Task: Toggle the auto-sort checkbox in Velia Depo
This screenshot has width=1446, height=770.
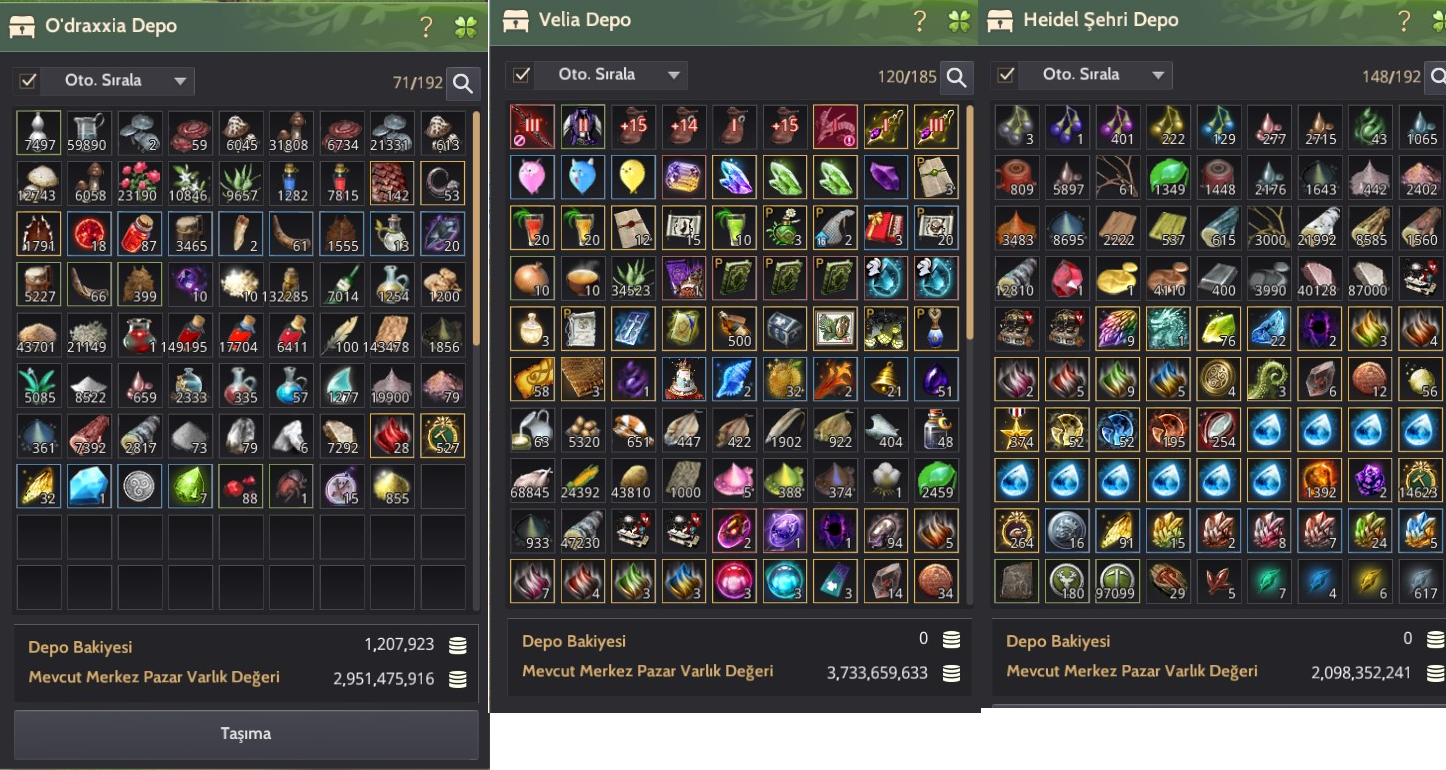Action: [x=521, y=74]
